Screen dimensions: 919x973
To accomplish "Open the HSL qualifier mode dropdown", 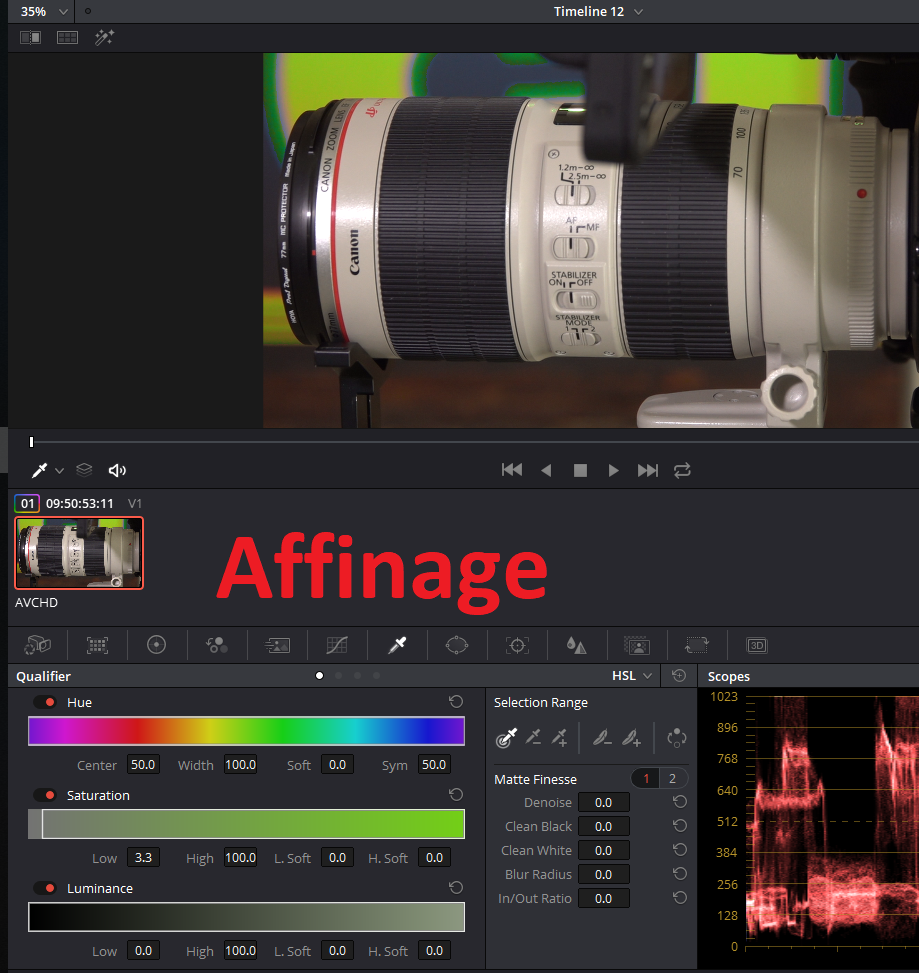I will 633,676.
